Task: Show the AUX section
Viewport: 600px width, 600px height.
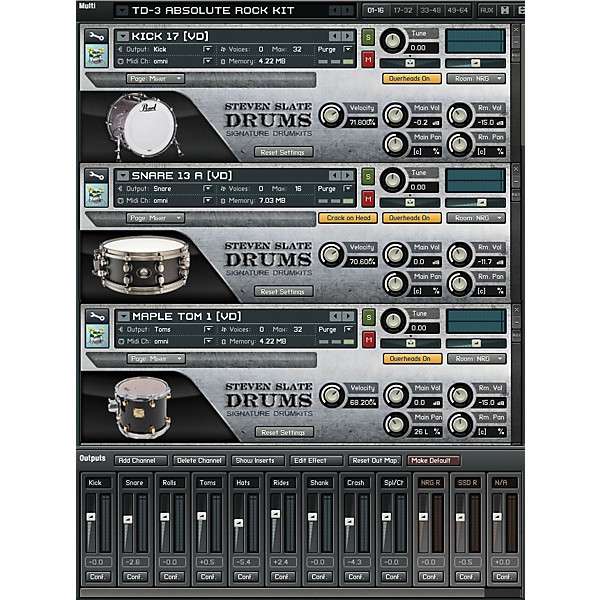Action: (x=487, y=10)
